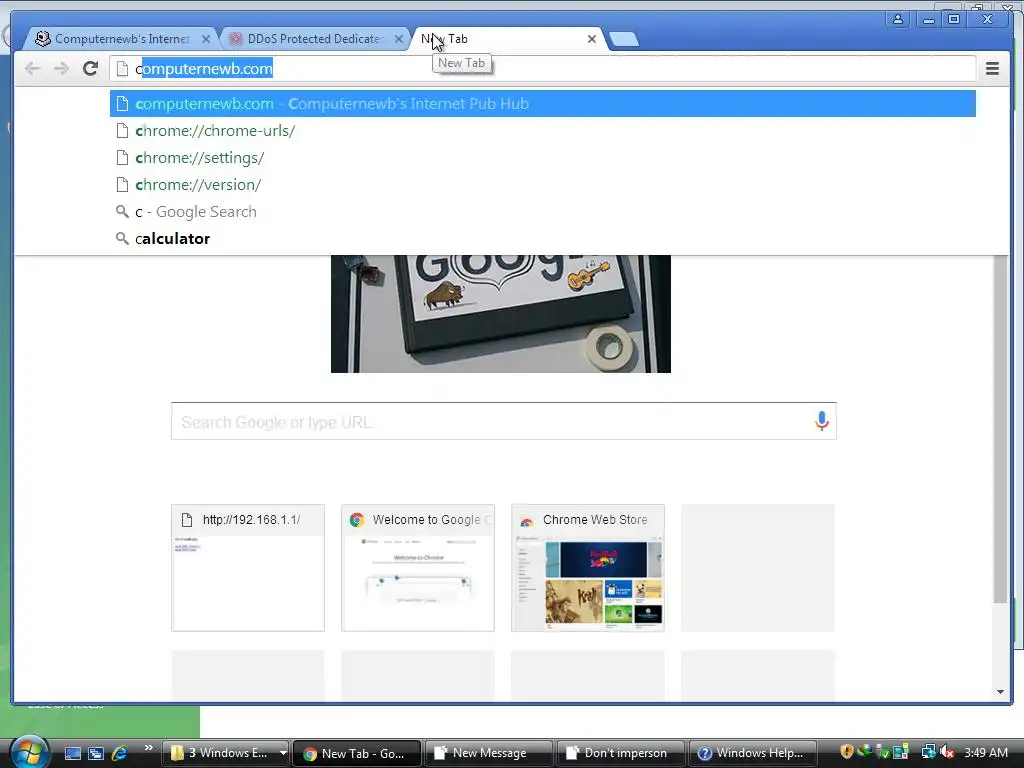Click the Chrome Web Store tile favicon

[526, 521]
